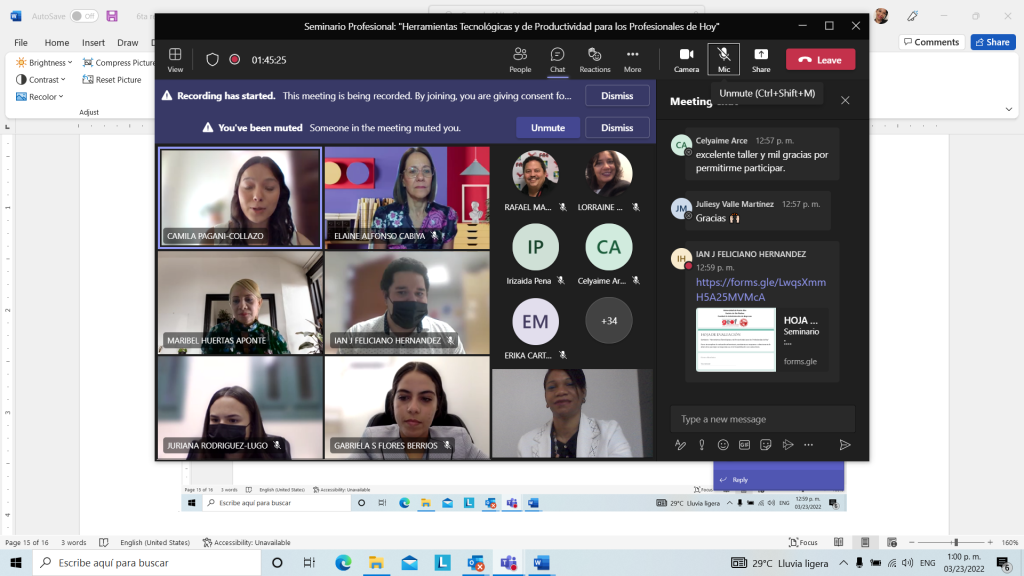Click the zoom in plus button
The width and height of the screenshot is (1024, 576).
[990, 542]
